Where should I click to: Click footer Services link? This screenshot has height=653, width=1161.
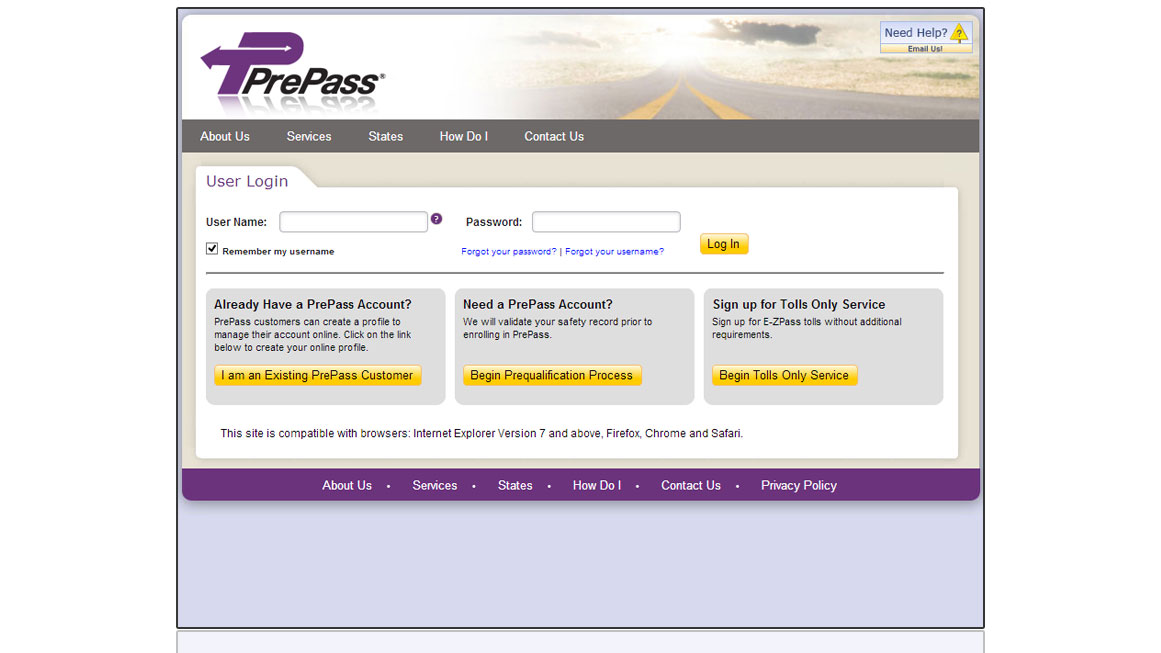(x=434, y=486)
